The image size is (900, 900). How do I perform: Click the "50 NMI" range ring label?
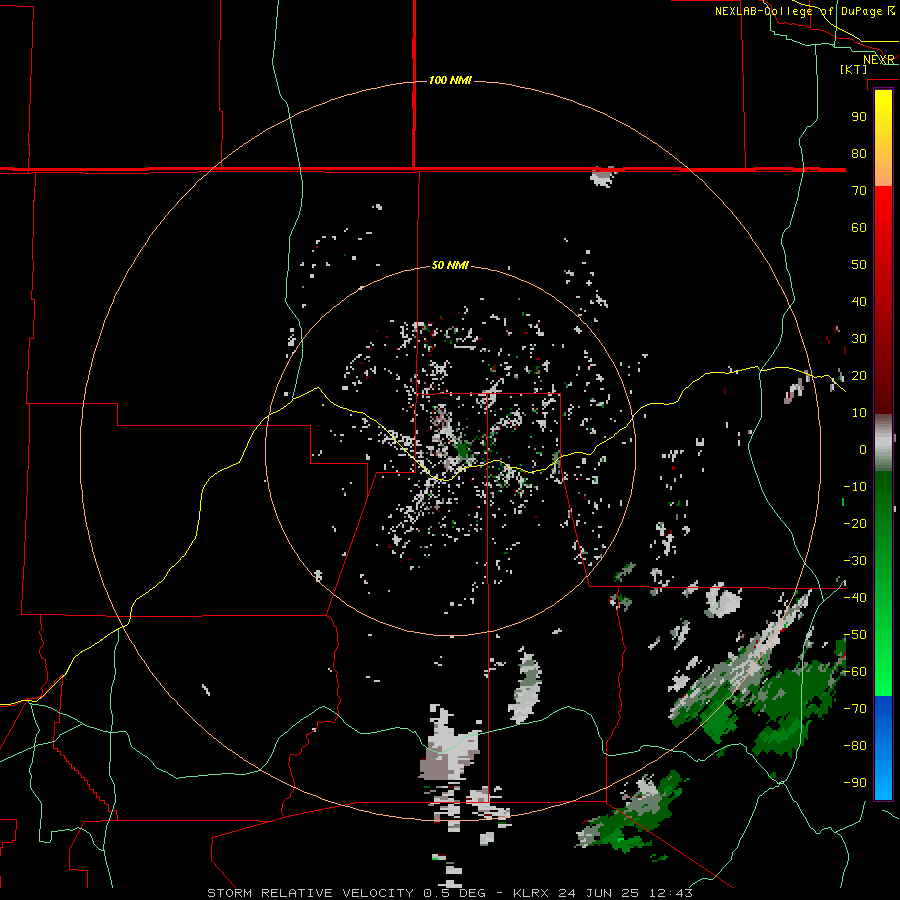(450, 265)
